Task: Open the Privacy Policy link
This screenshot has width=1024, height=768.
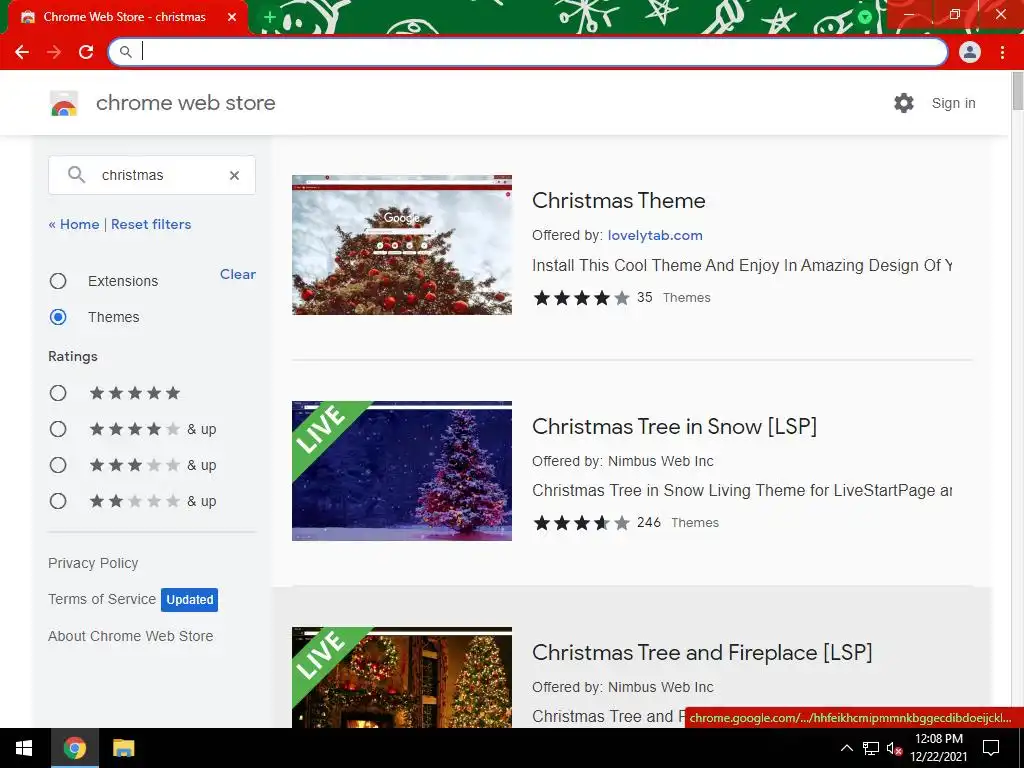Action: (93, 563)
